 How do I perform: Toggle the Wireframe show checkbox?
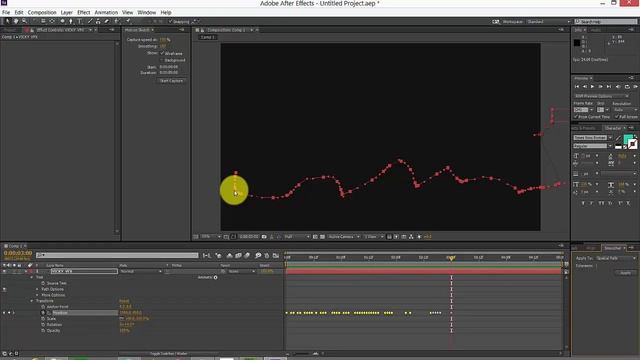[162, 53]
